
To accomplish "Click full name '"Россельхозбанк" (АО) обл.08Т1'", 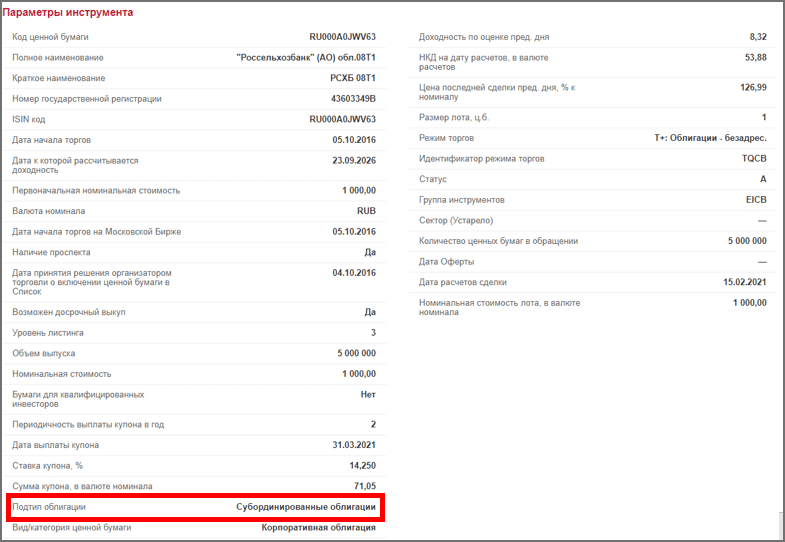I will pos(306,58).
